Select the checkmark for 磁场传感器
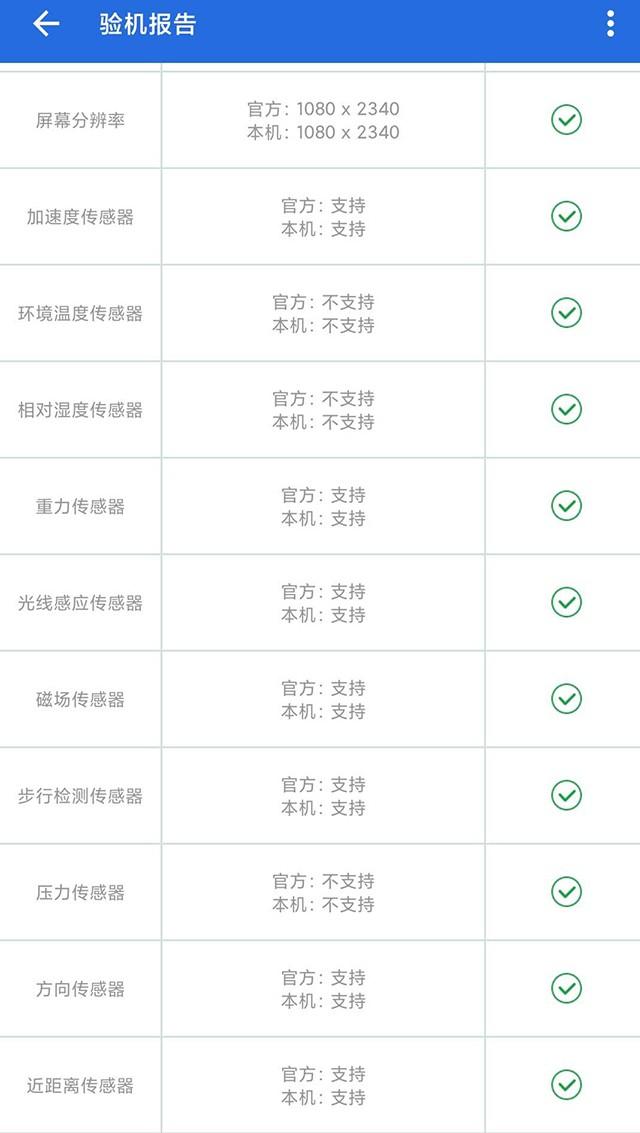 566,699
